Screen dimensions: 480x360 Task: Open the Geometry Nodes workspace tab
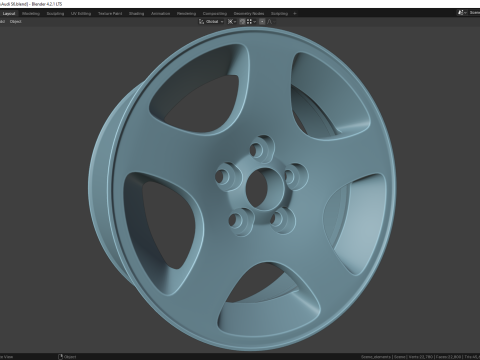coord(249,14)
